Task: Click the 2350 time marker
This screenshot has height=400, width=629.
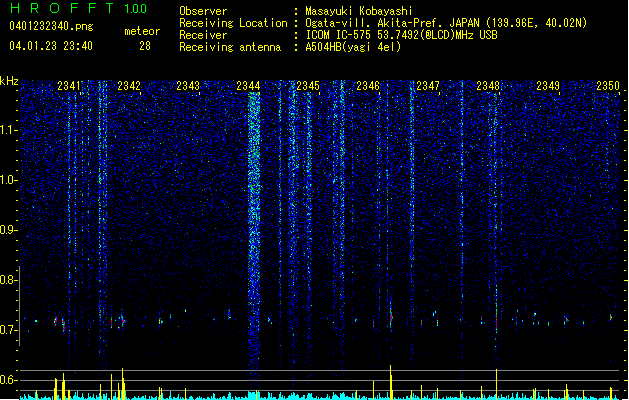Action: (608, 86)
